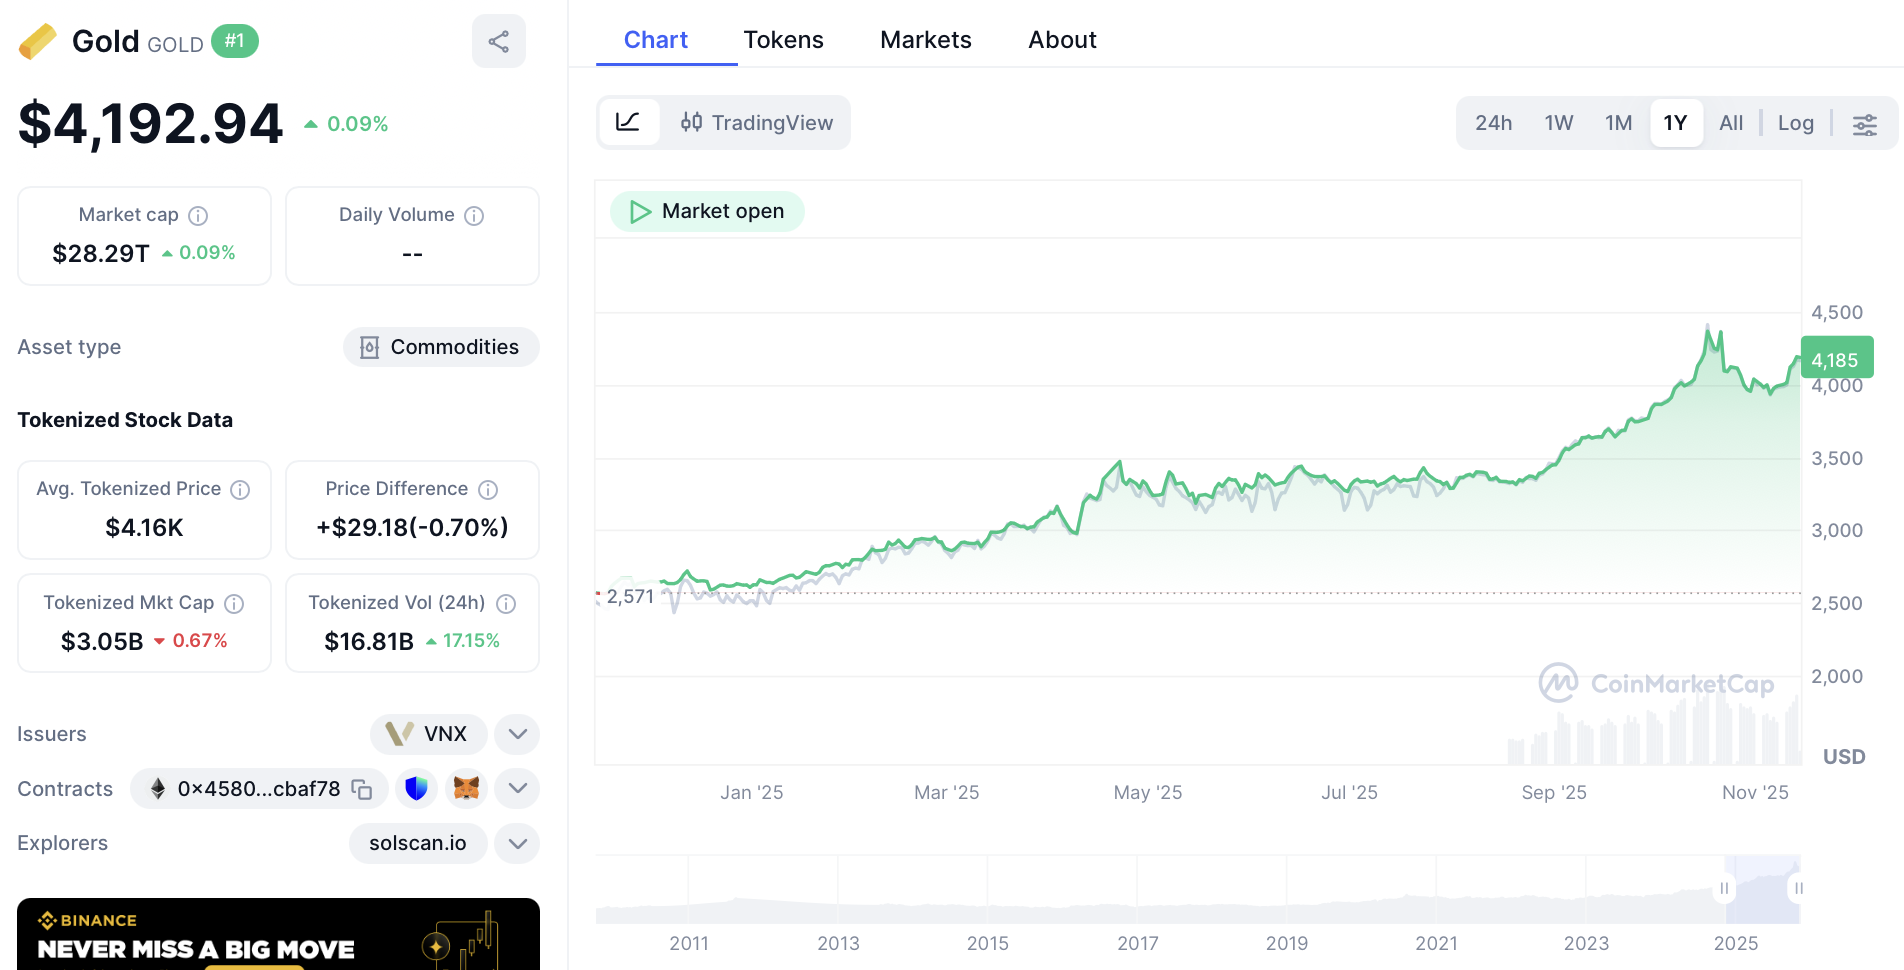Grab the left handle of timeline range slider
The height and width of the screenshot is (970, 1904).
(x=1724, y=888)
